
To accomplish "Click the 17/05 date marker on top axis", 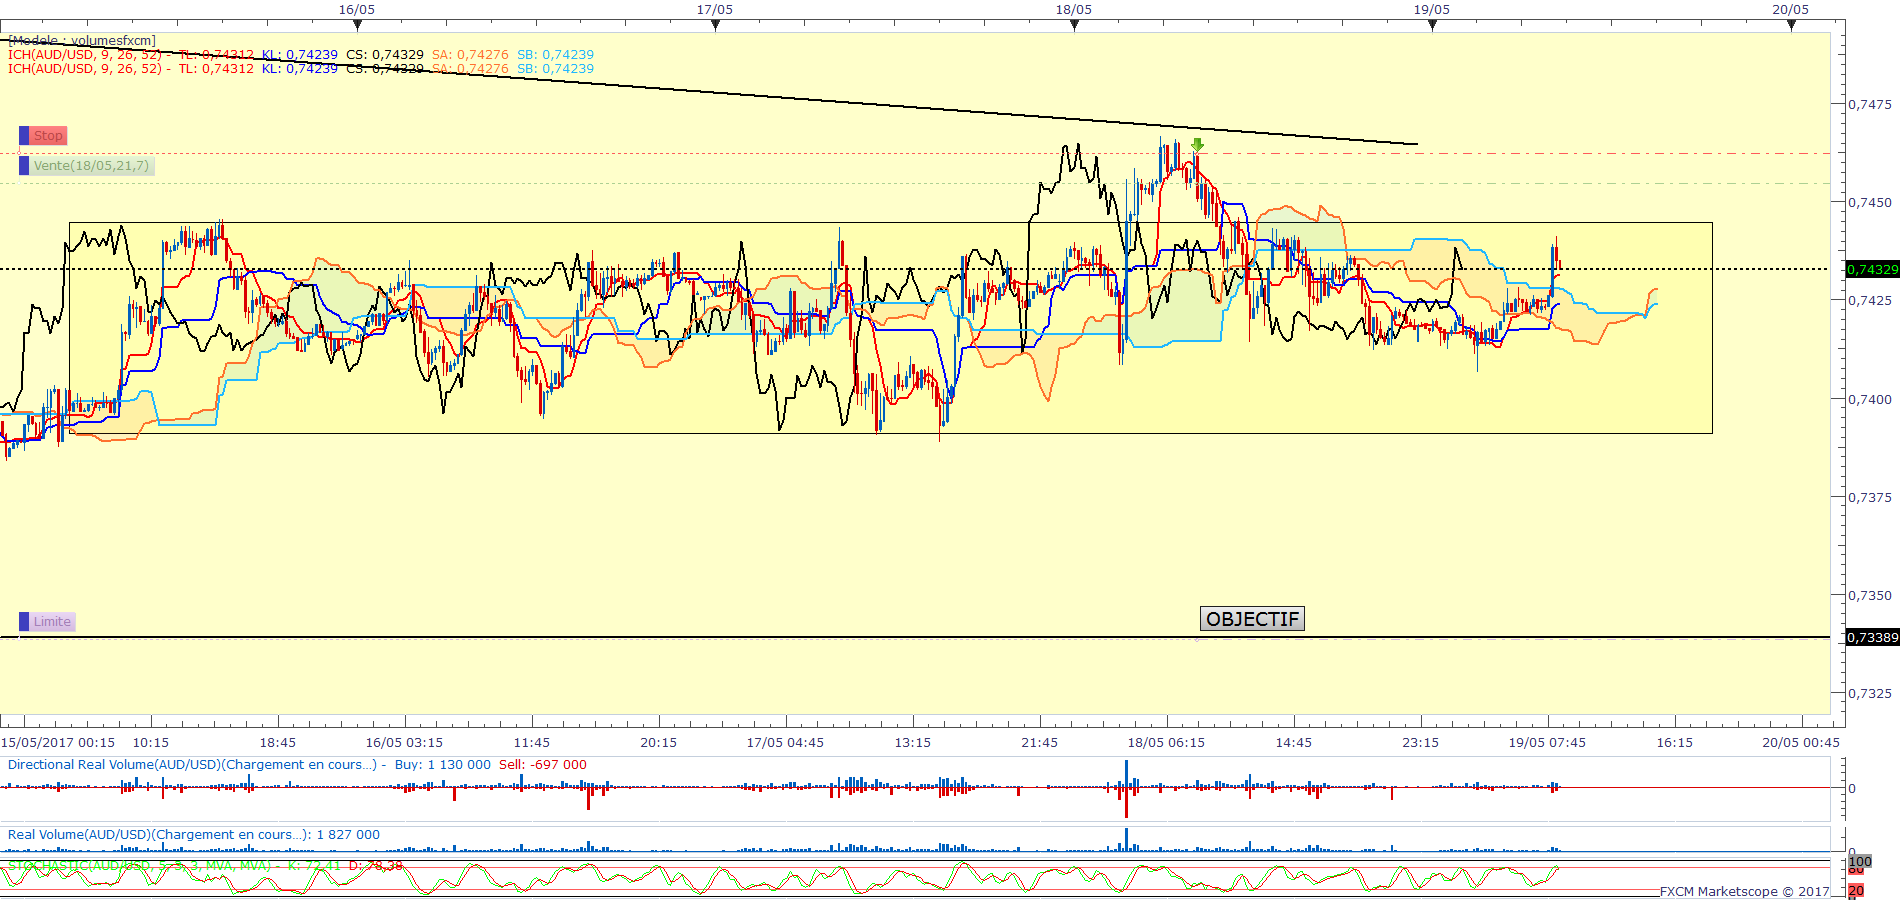I will tap(715, 10).
